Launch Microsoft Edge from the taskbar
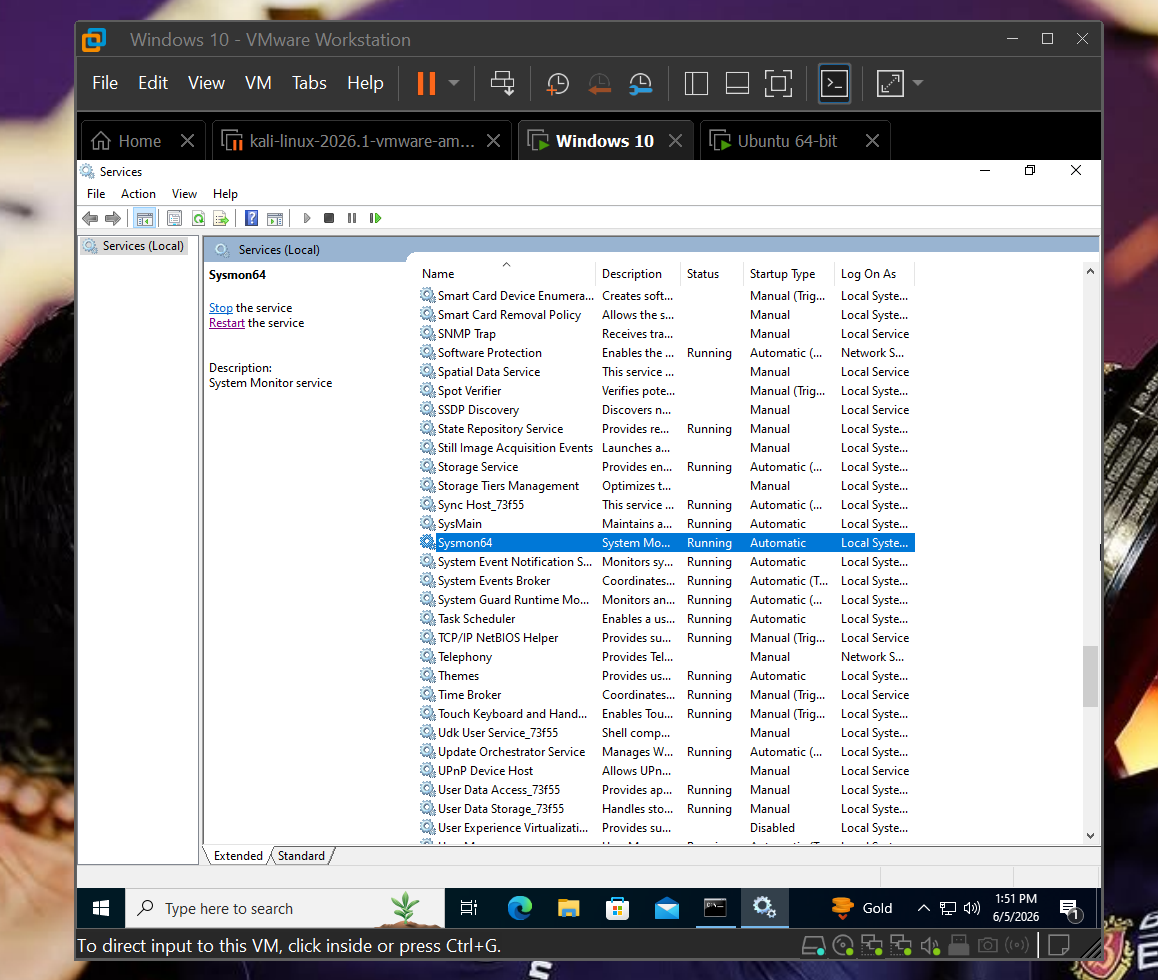 click(x=519, y=908)
